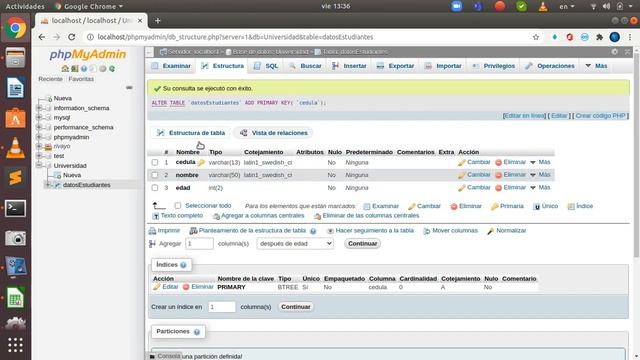Focus the Crear un índice number field
The image size is (640, 360).
pos(222,307)
